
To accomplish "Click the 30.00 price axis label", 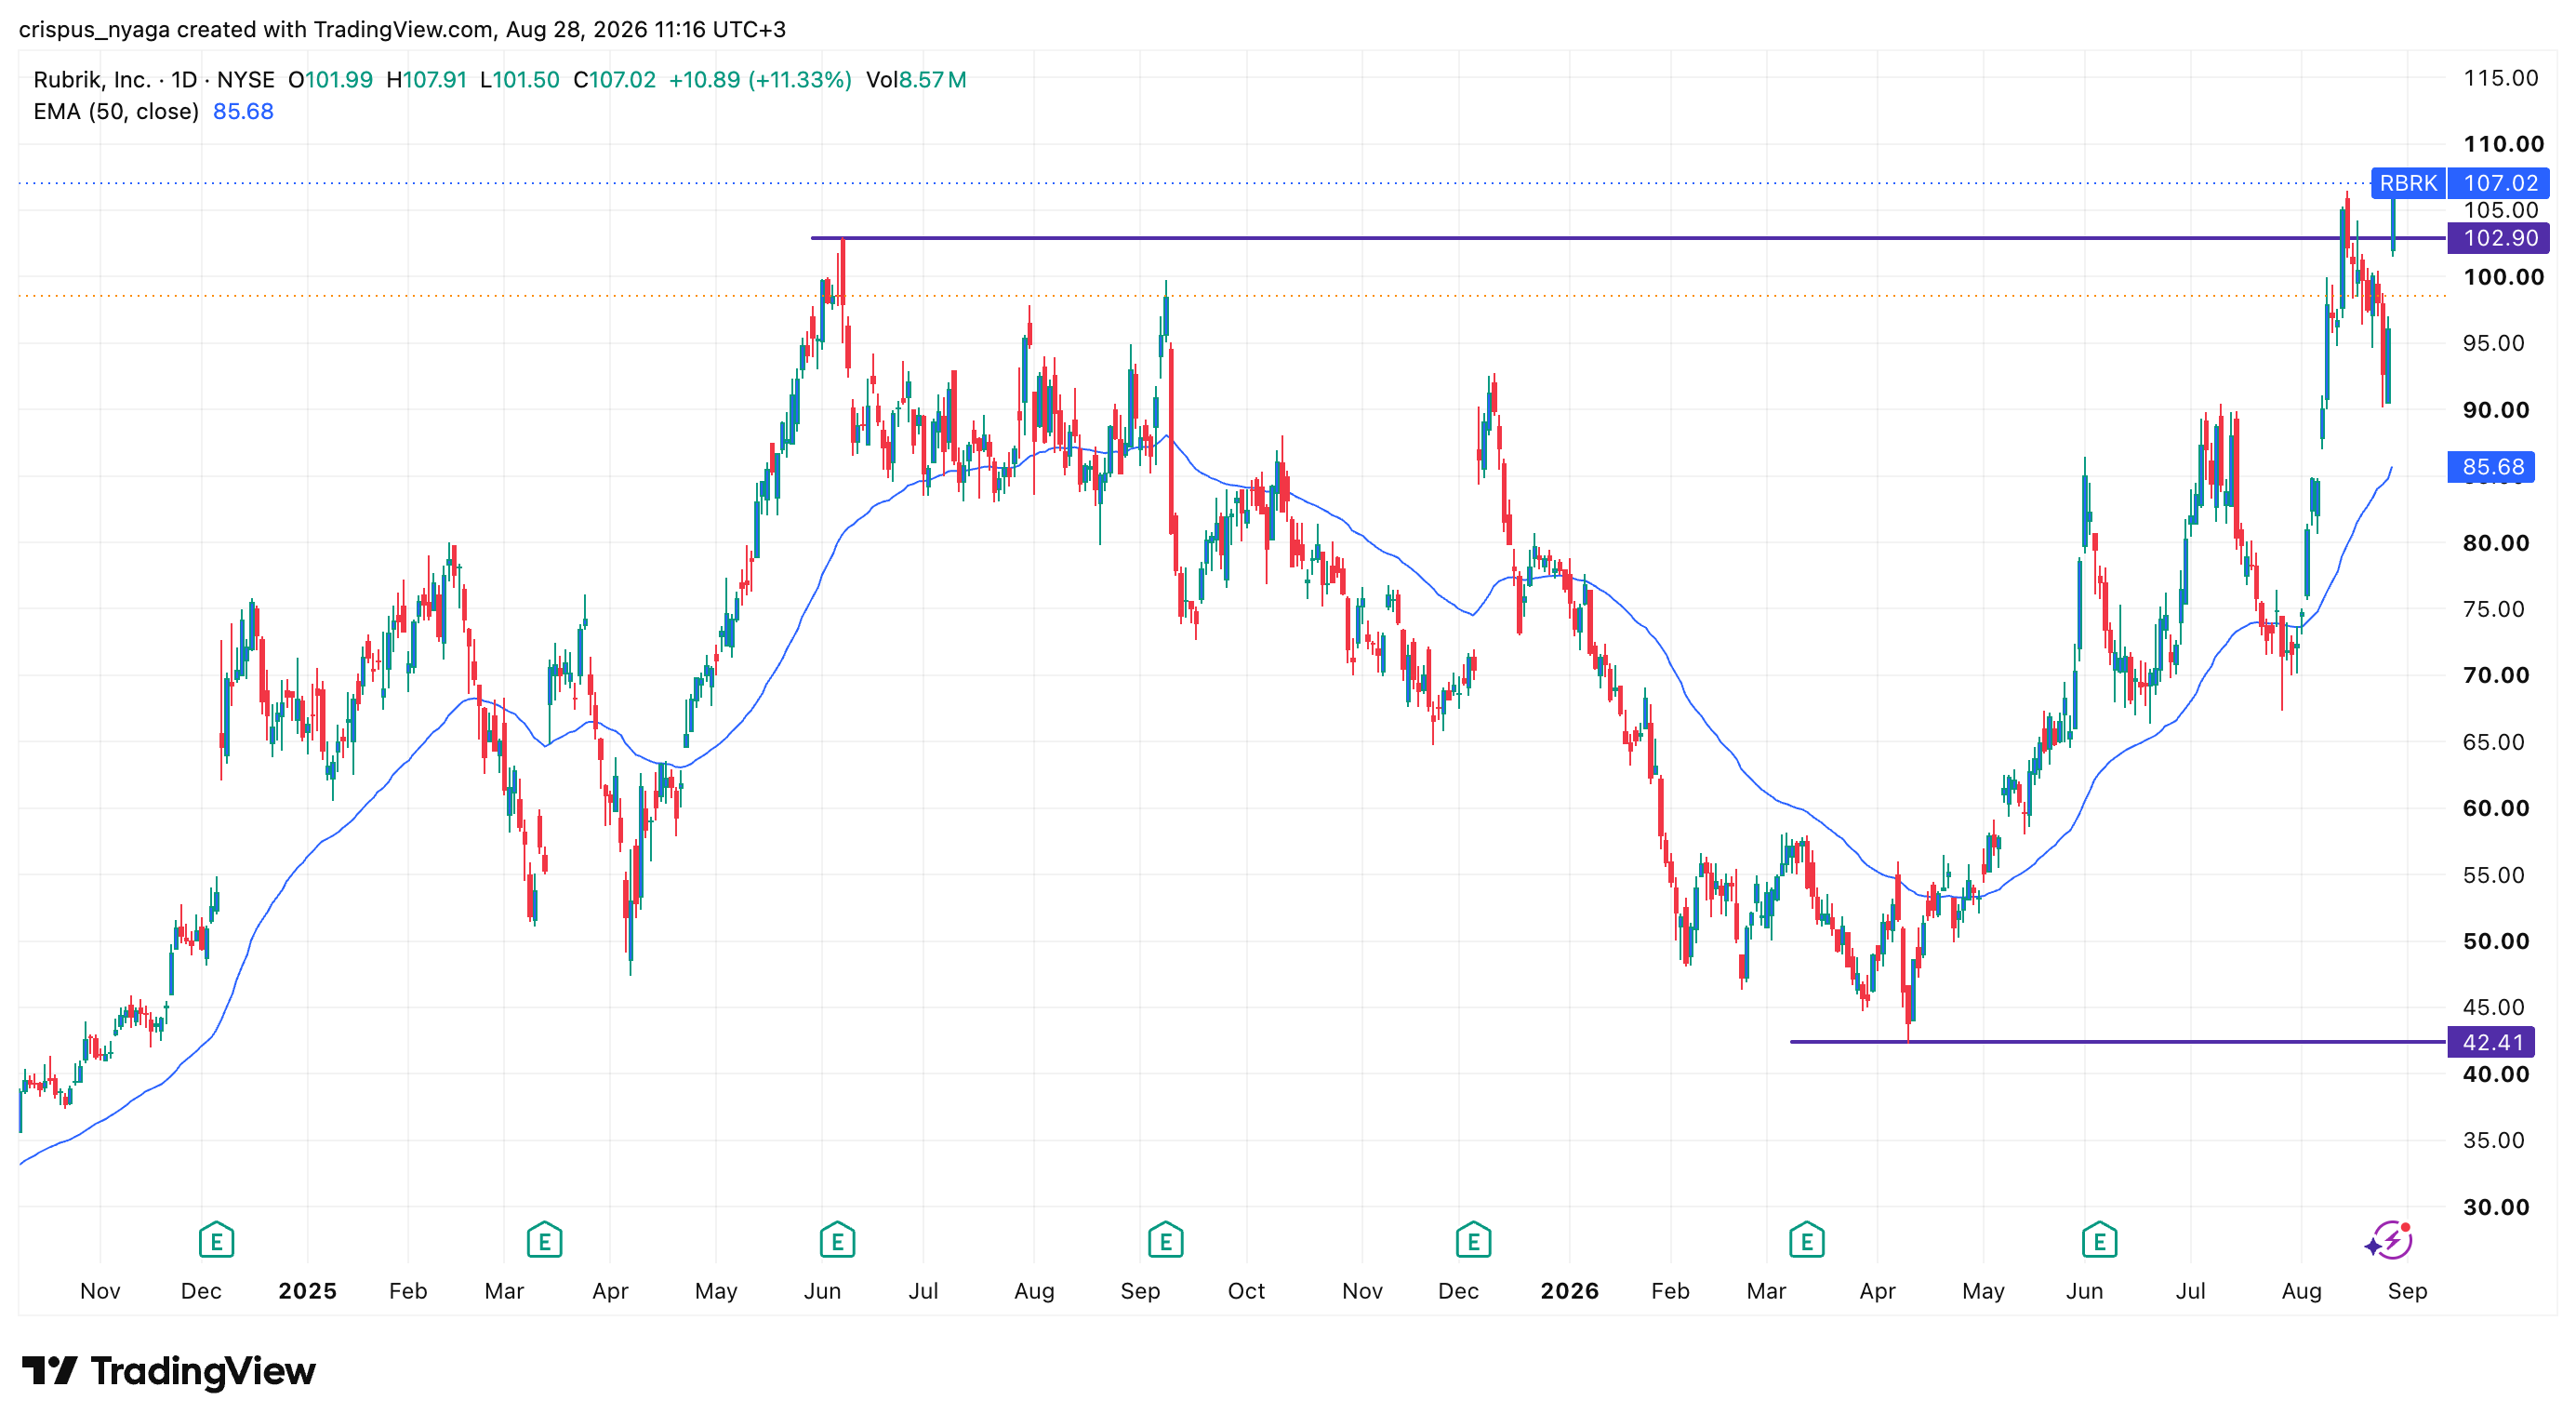I will pos(2495,1207).
